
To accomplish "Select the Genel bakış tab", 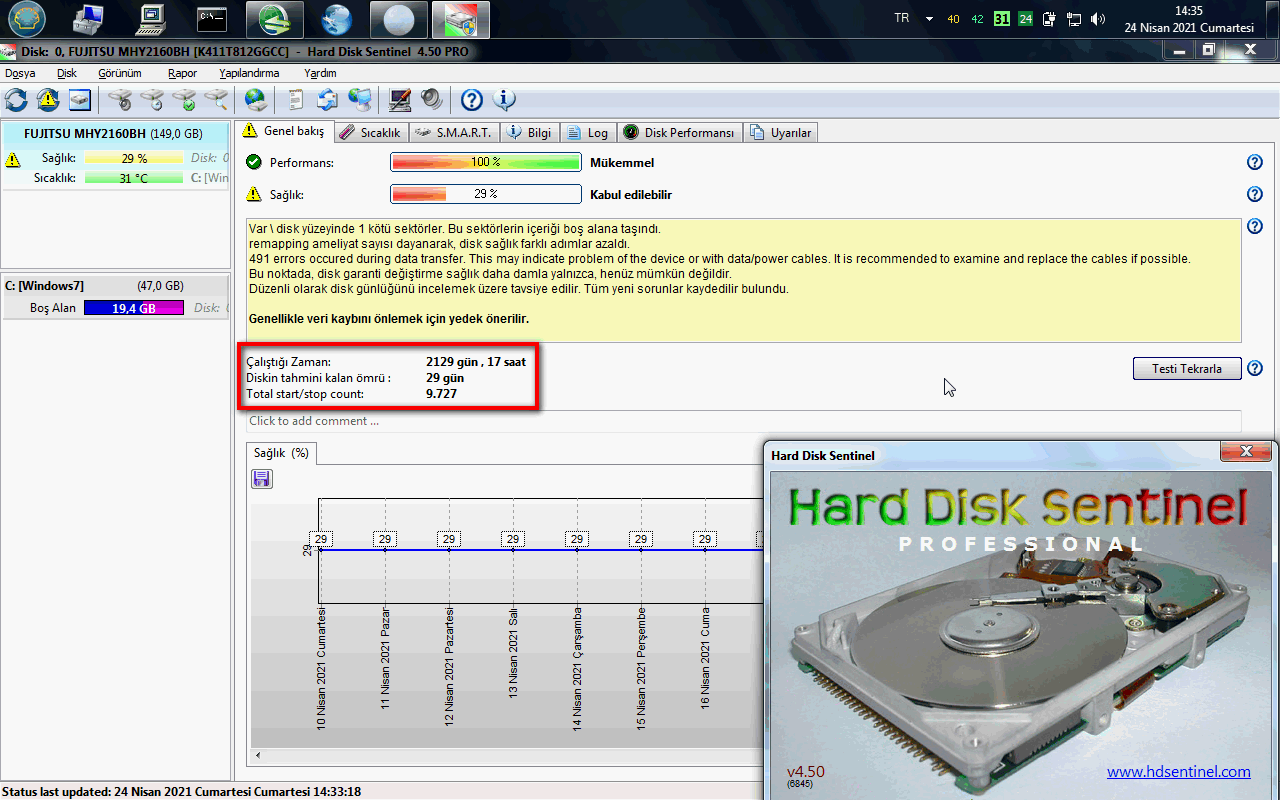I will (284, 131).
